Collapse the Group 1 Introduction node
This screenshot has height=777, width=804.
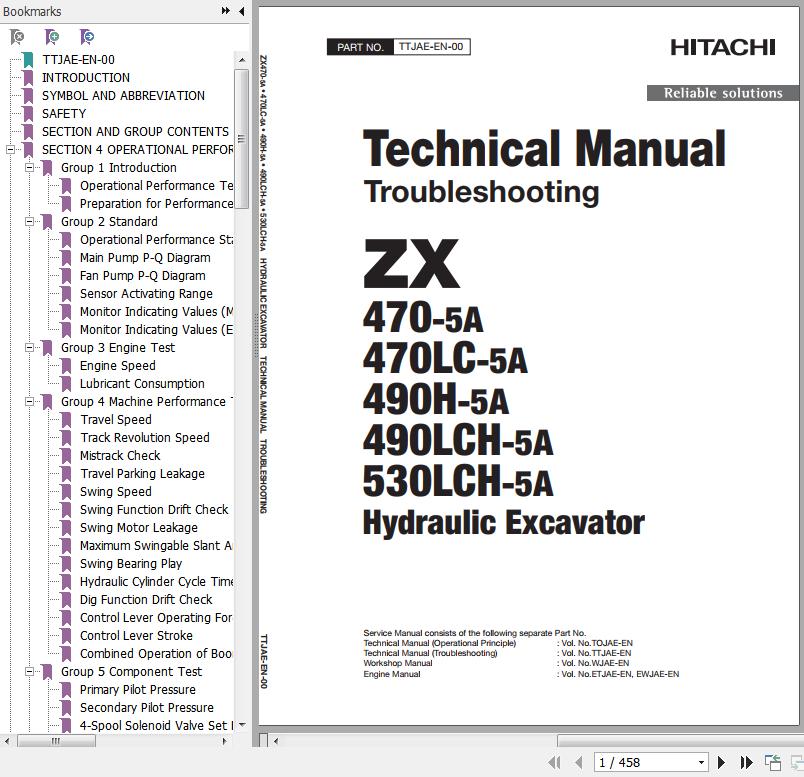tap(29, 168)
